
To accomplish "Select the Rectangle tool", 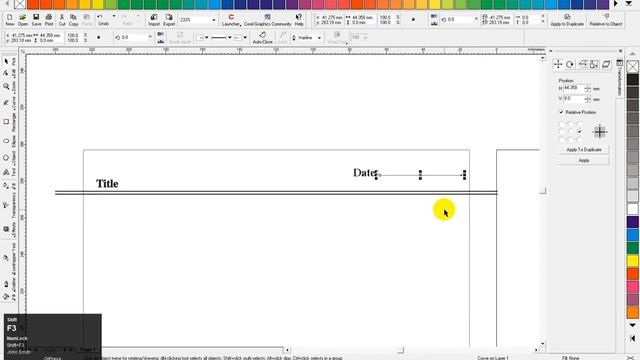I will (x=6, y=122).
